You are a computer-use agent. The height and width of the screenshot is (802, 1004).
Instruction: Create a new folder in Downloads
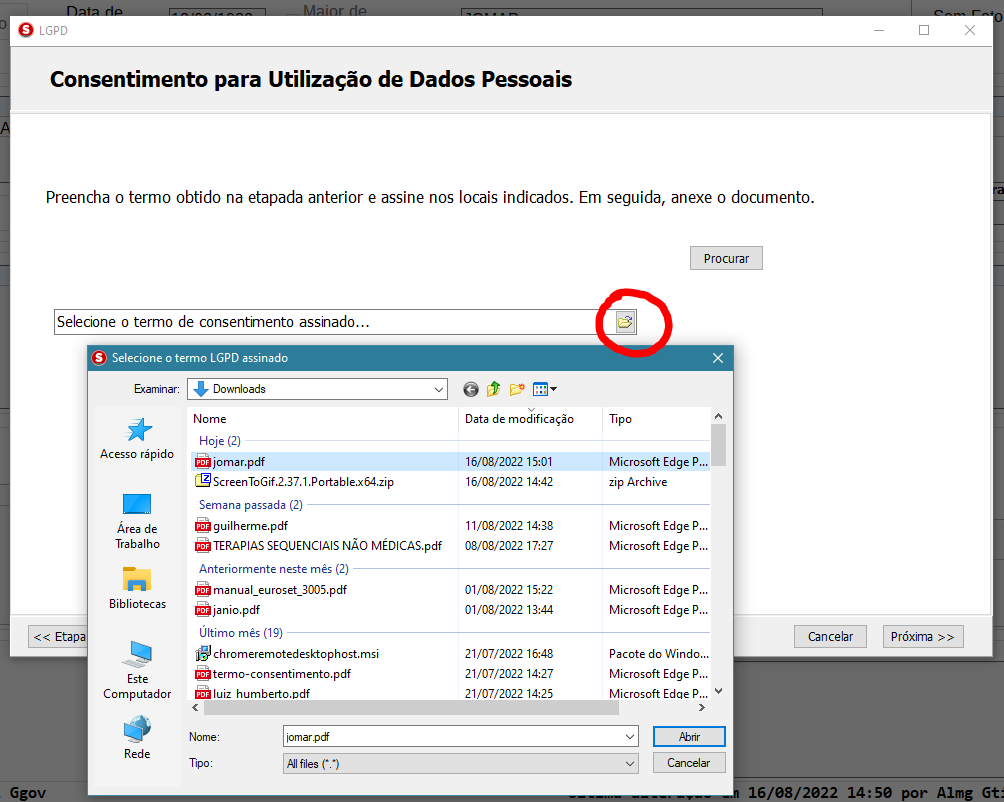tap(517, 389)
